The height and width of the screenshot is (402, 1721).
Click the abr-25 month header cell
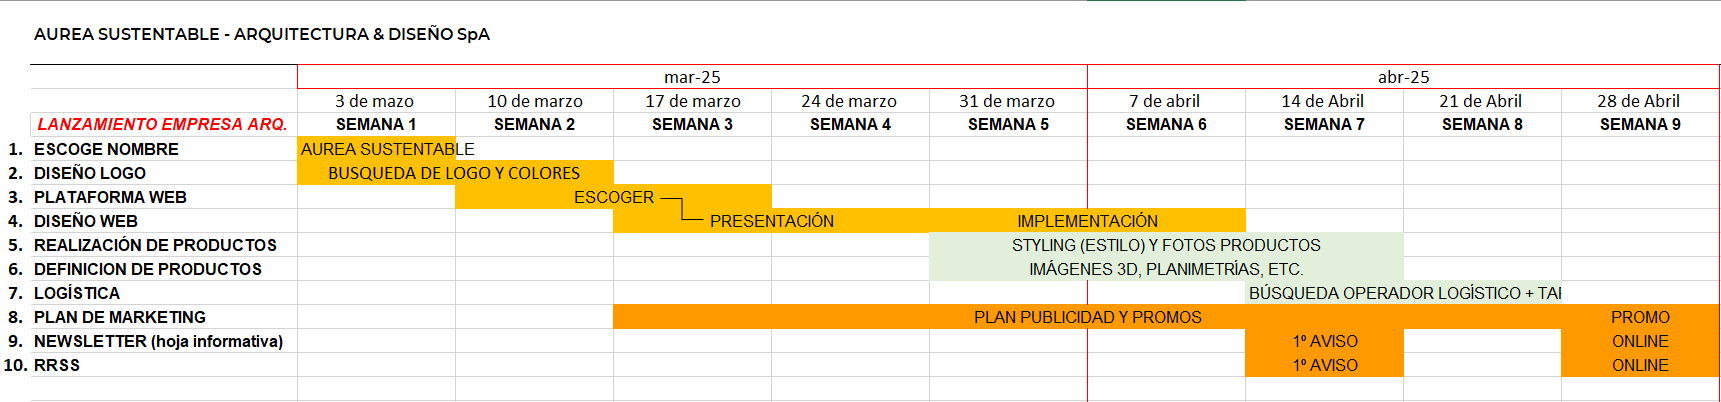[x=1403, y=77]
